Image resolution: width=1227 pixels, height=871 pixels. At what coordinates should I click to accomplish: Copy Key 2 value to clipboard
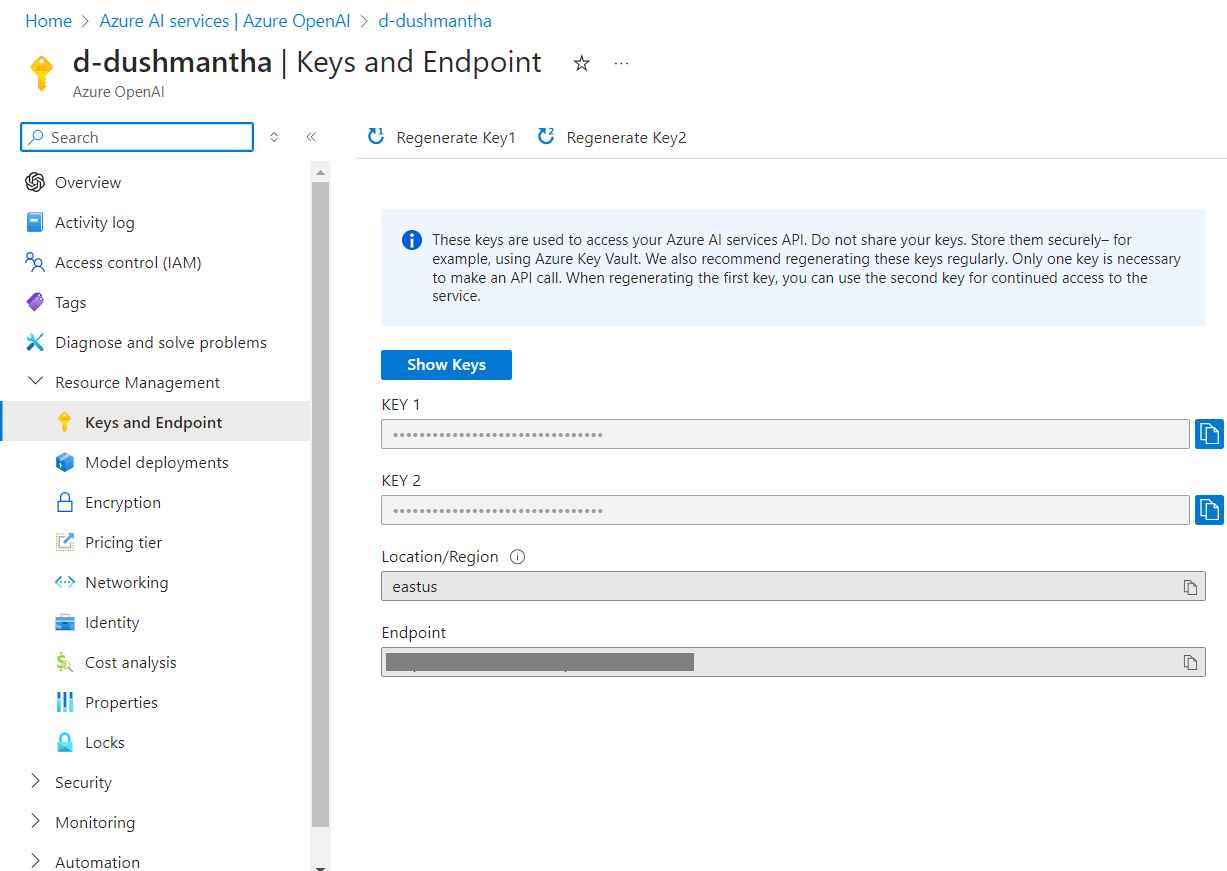coord(1209,510)
